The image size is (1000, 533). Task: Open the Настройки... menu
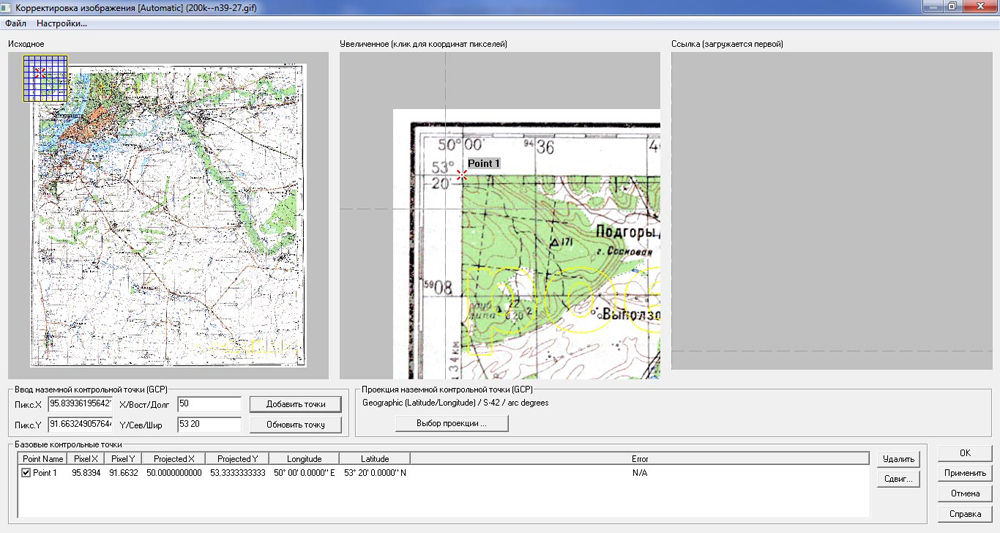pos(61,23)
